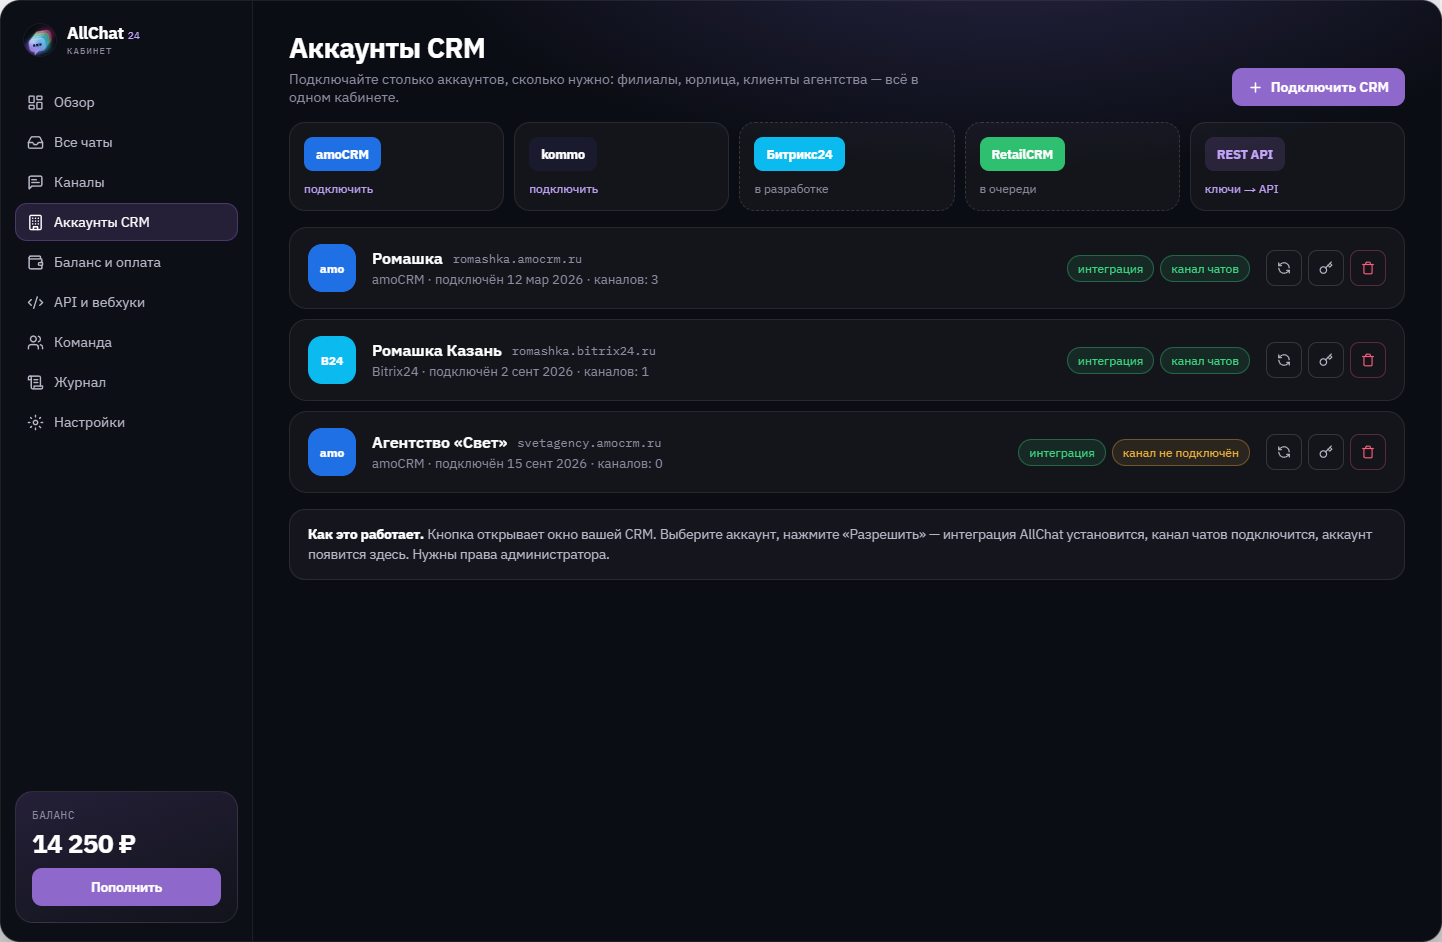Viewport: 1442px width, 942px height.
Task: Open the Настройки menu item
Action: [126, 422]
